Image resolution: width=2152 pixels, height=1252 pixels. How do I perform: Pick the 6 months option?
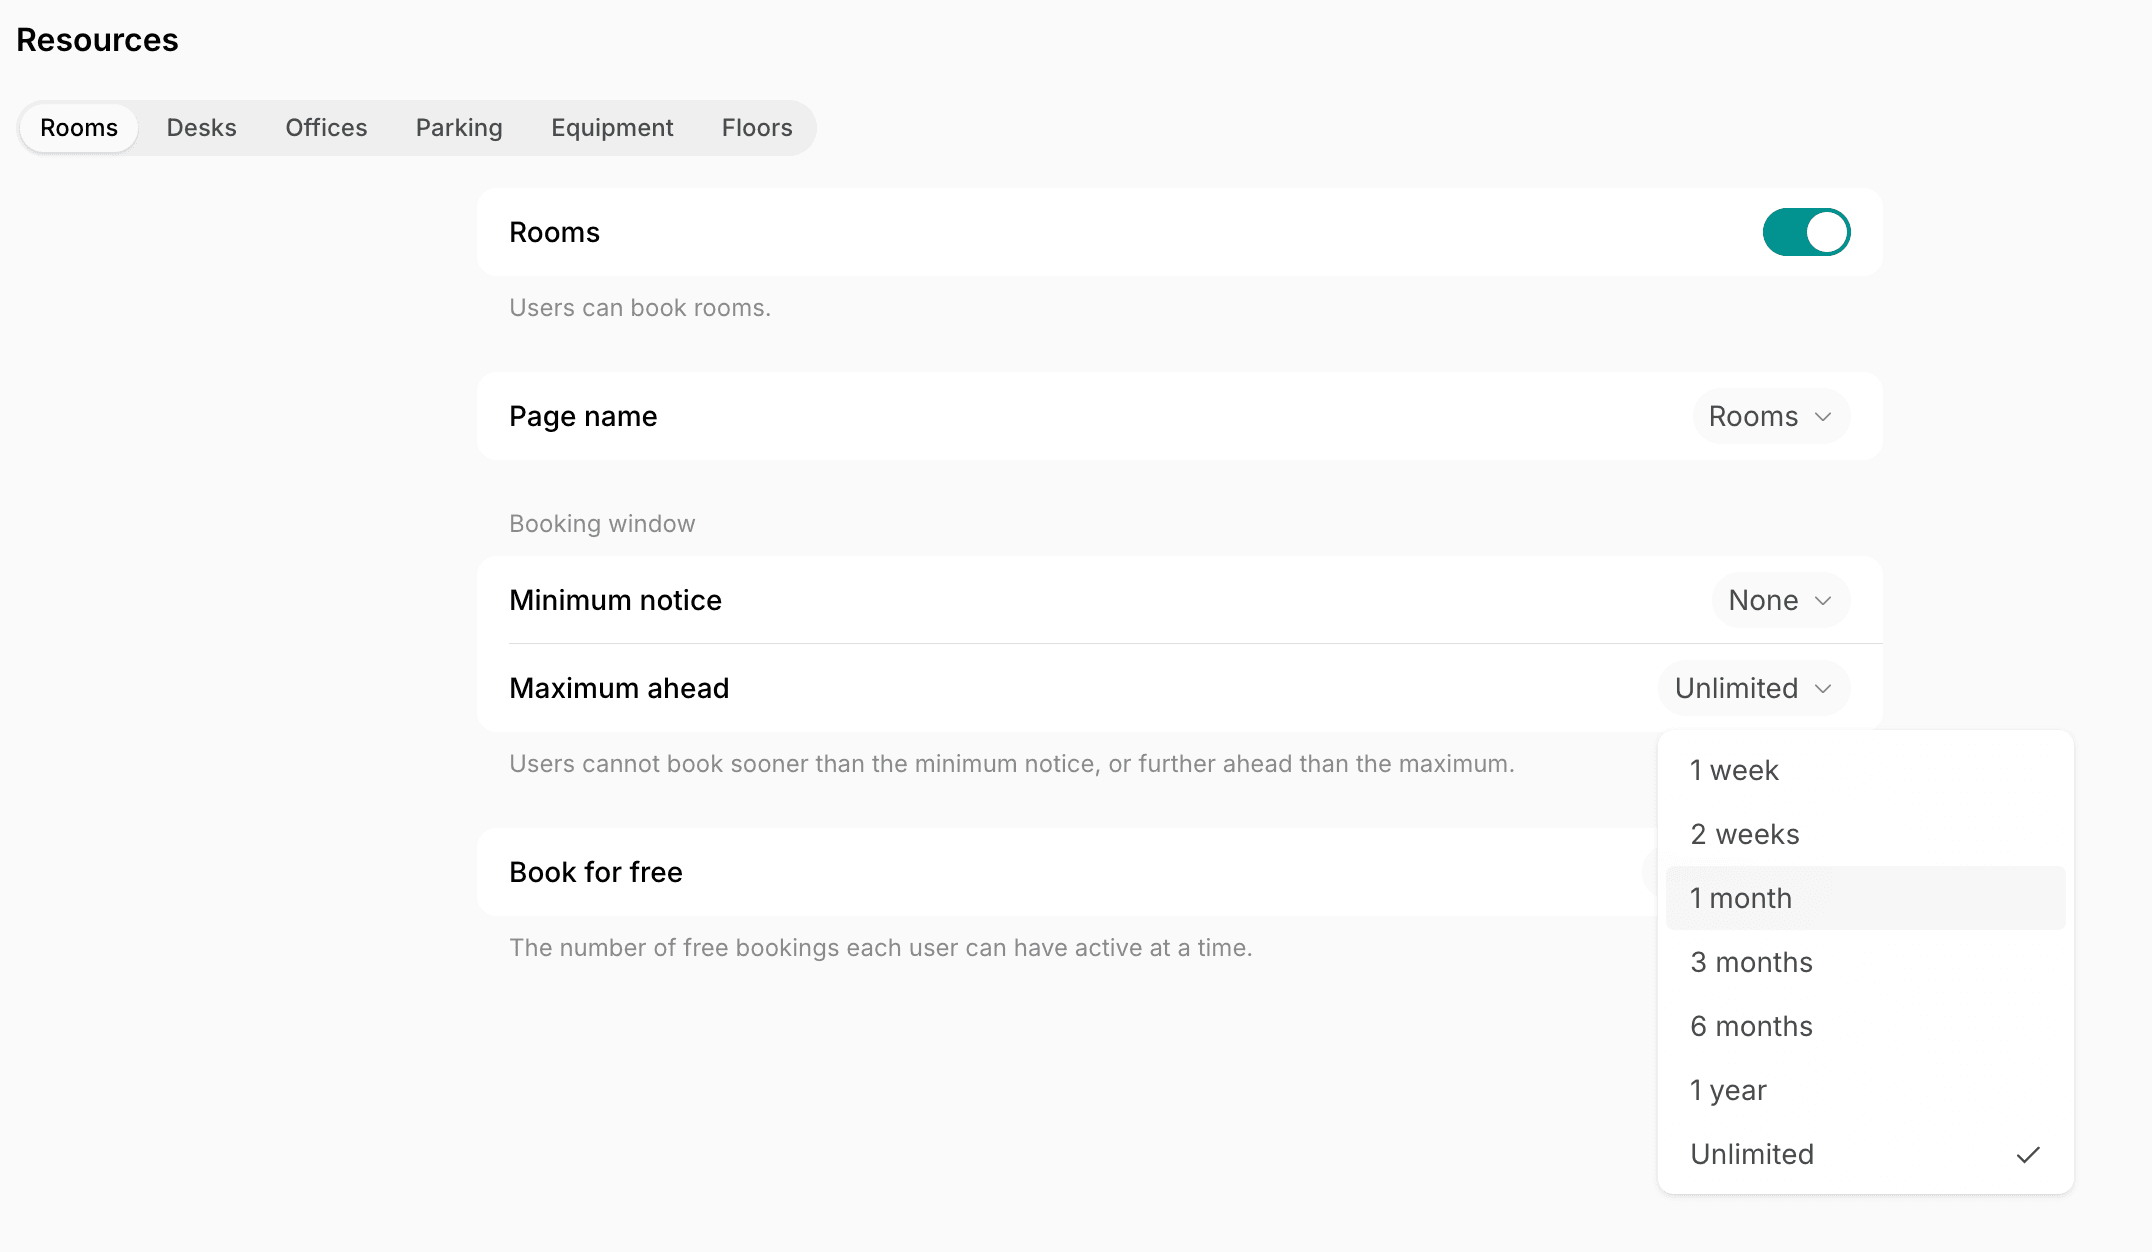click(x=1865, y=1026)
